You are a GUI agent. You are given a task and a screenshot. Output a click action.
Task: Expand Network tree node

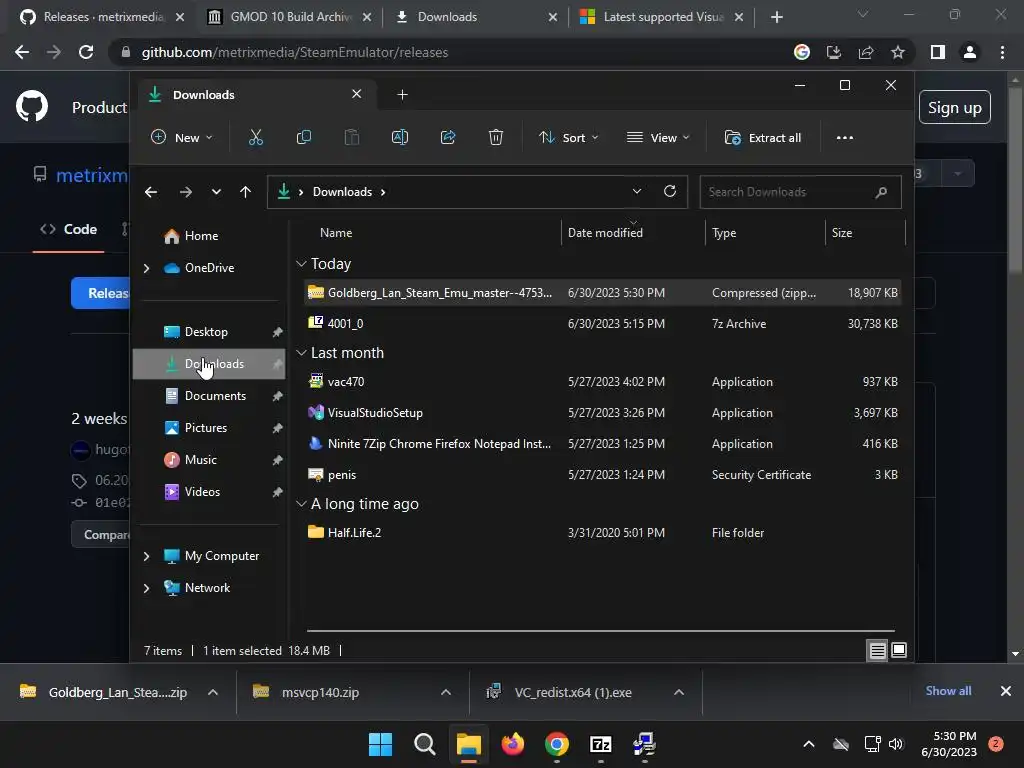click(x=146, y=588)
